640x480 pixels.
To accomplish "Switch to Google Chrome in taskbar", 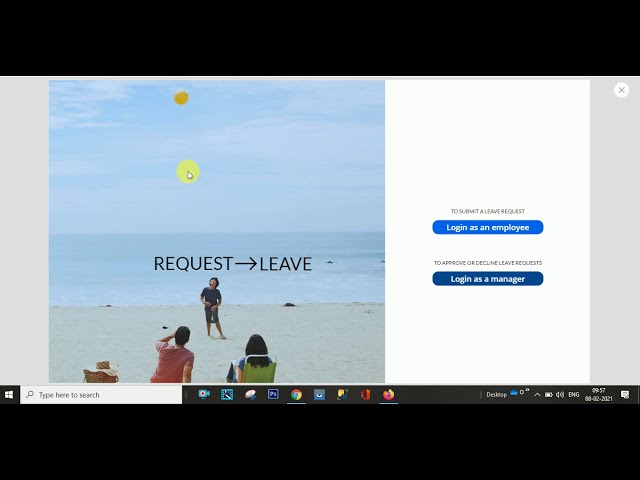I will click(x=296, y=394).
